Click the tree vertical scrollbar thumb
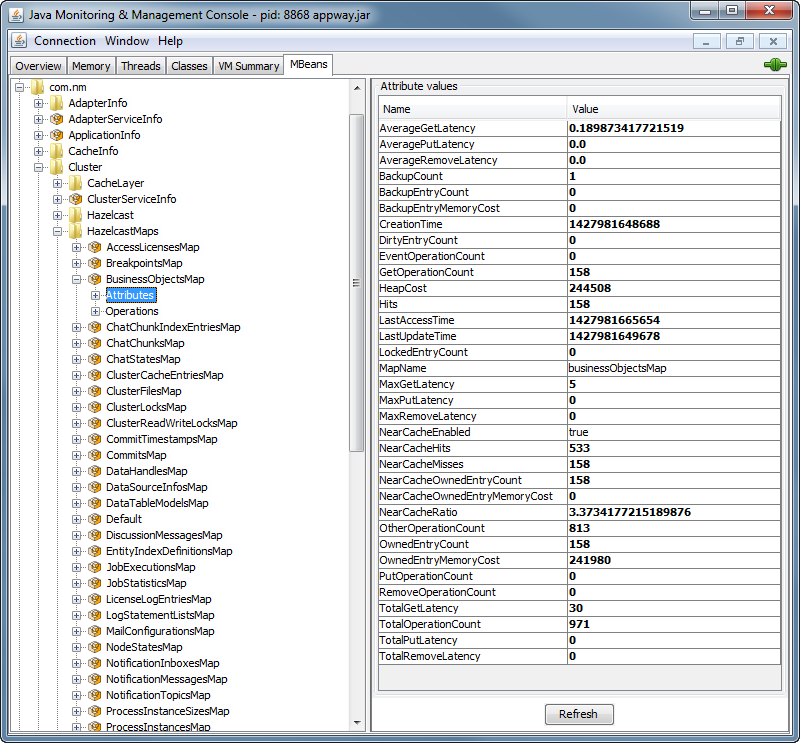 [356, 283]
